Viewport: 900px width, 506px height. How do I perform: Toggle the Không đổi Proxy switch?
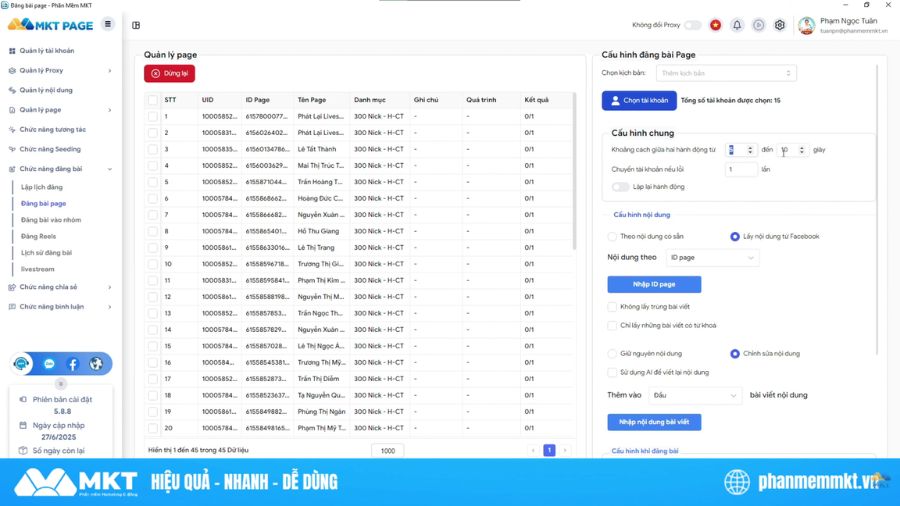pos(692,25)
